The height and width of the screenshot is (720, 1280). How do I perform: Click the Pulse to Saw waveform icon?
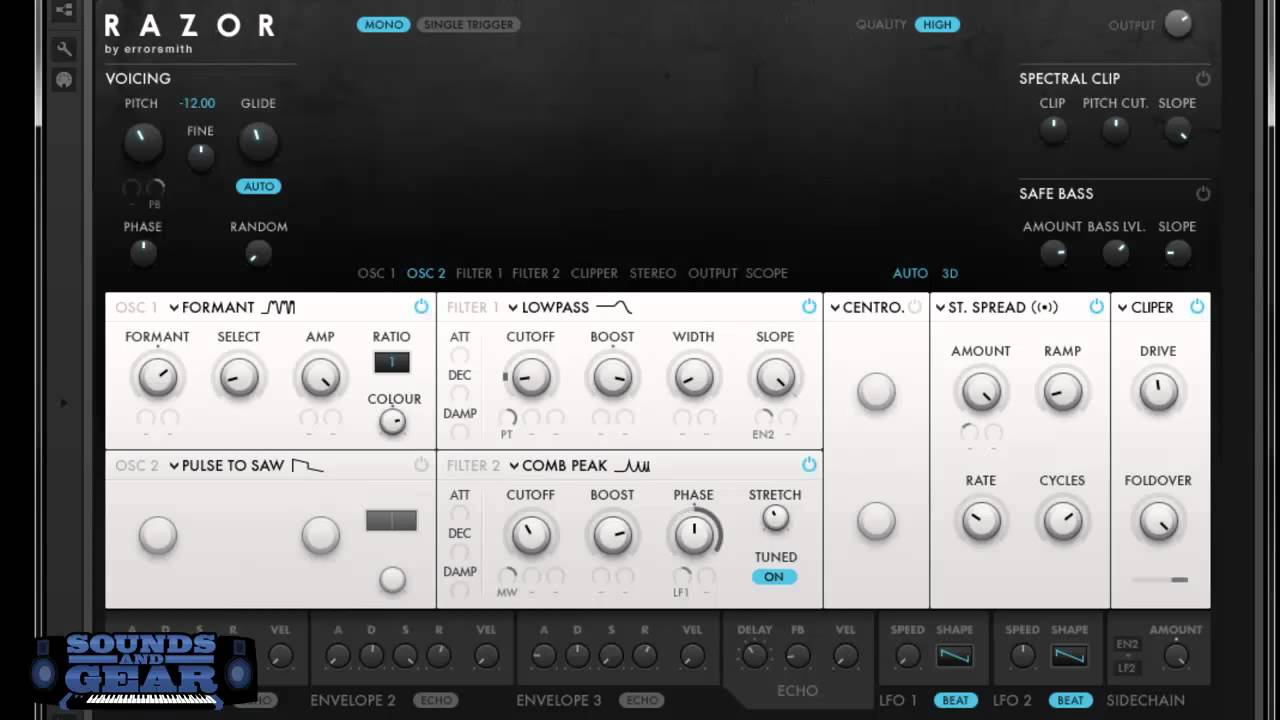(307, 465)
